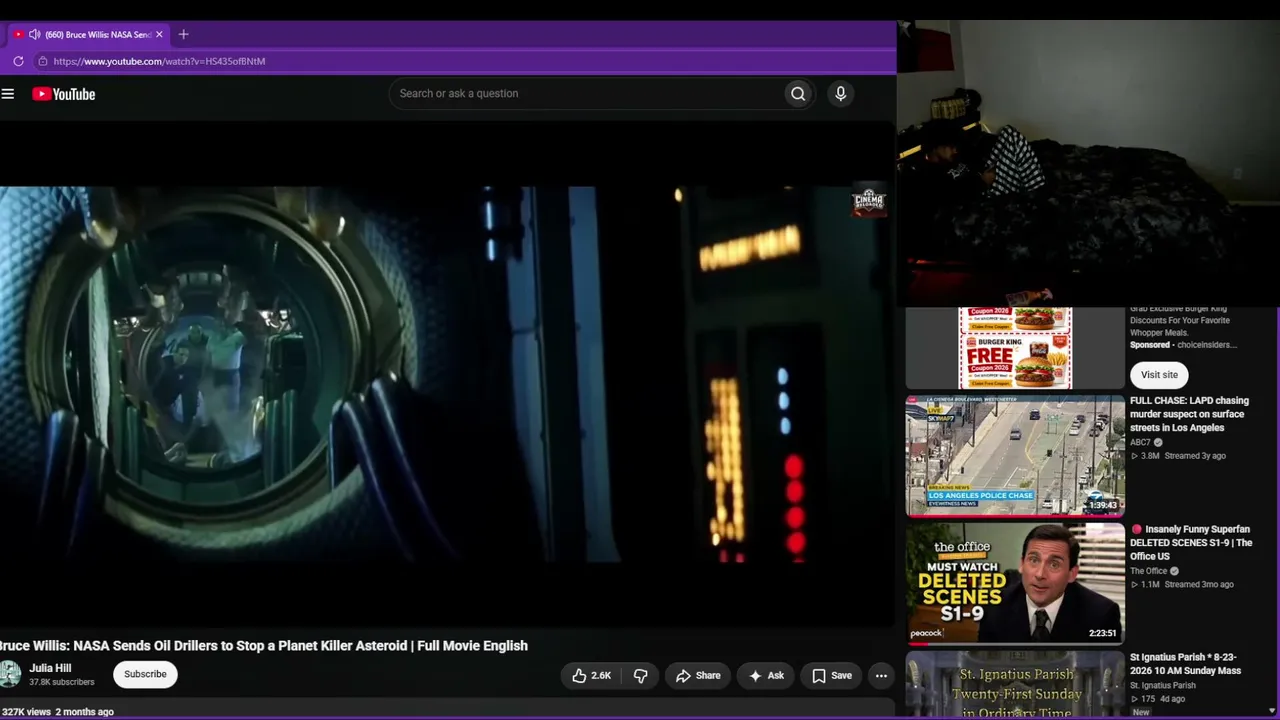This screenshot has height=720, width=1280.
Task: Visit the St. Ignatius Parish channel name
Action: 1163,686
